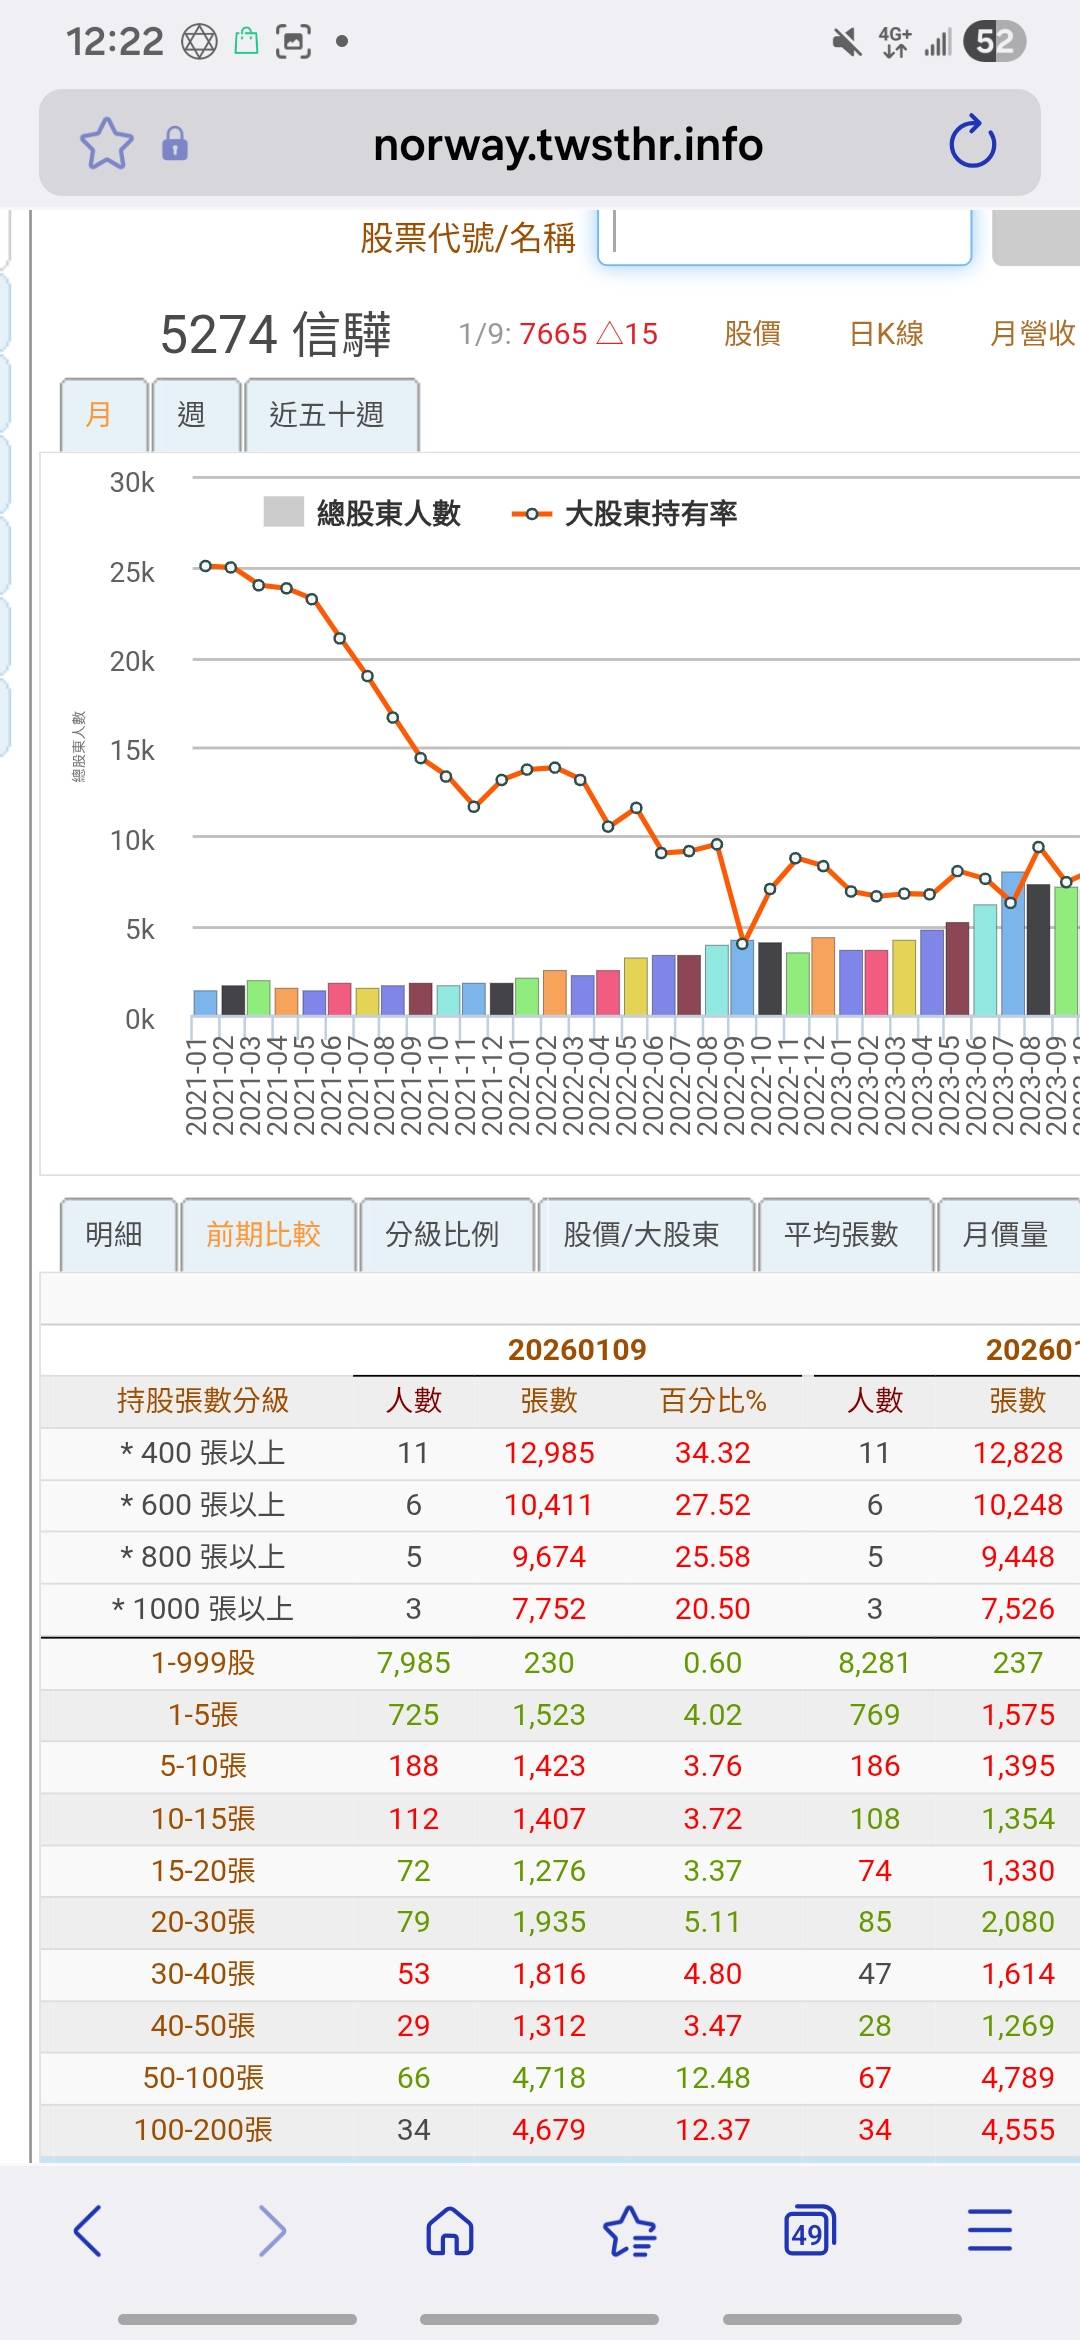The image size is (1080, 2340).
Task: Tap the padlock site security icon
Action: (x=175, y=144)
